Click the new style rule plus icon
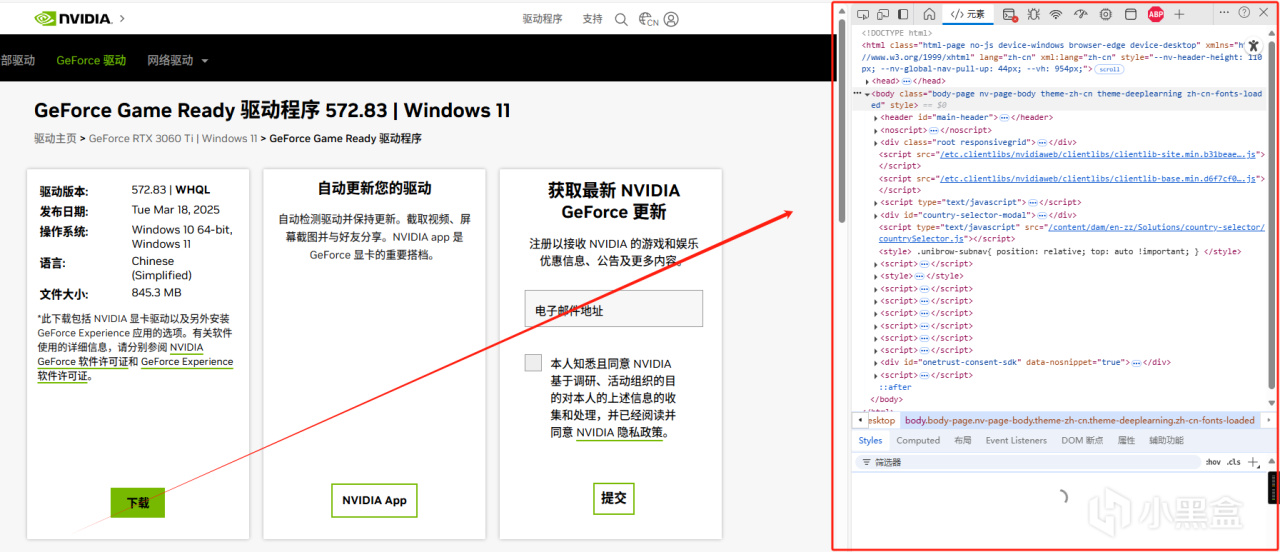 coord(1254,462)
